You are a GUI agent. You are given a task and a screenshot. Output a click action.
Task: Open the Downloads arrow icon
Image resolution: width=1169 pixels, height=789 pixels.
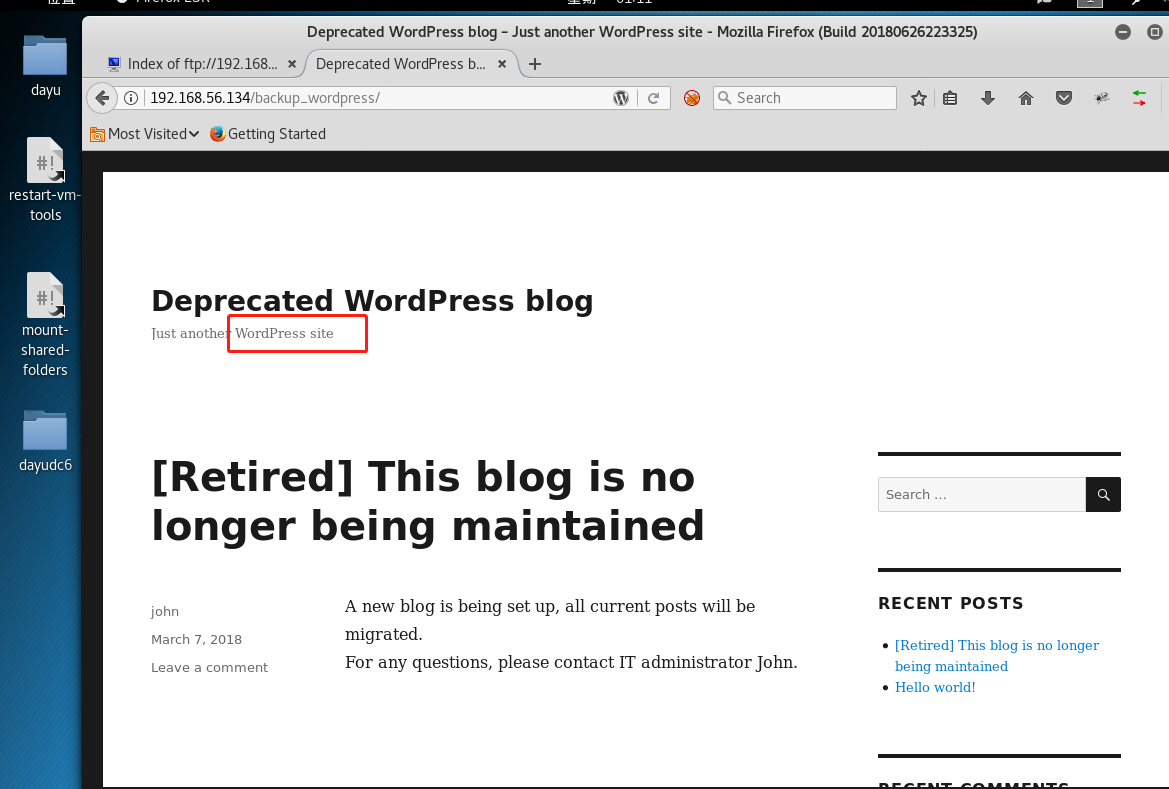[x=988, y=98]
